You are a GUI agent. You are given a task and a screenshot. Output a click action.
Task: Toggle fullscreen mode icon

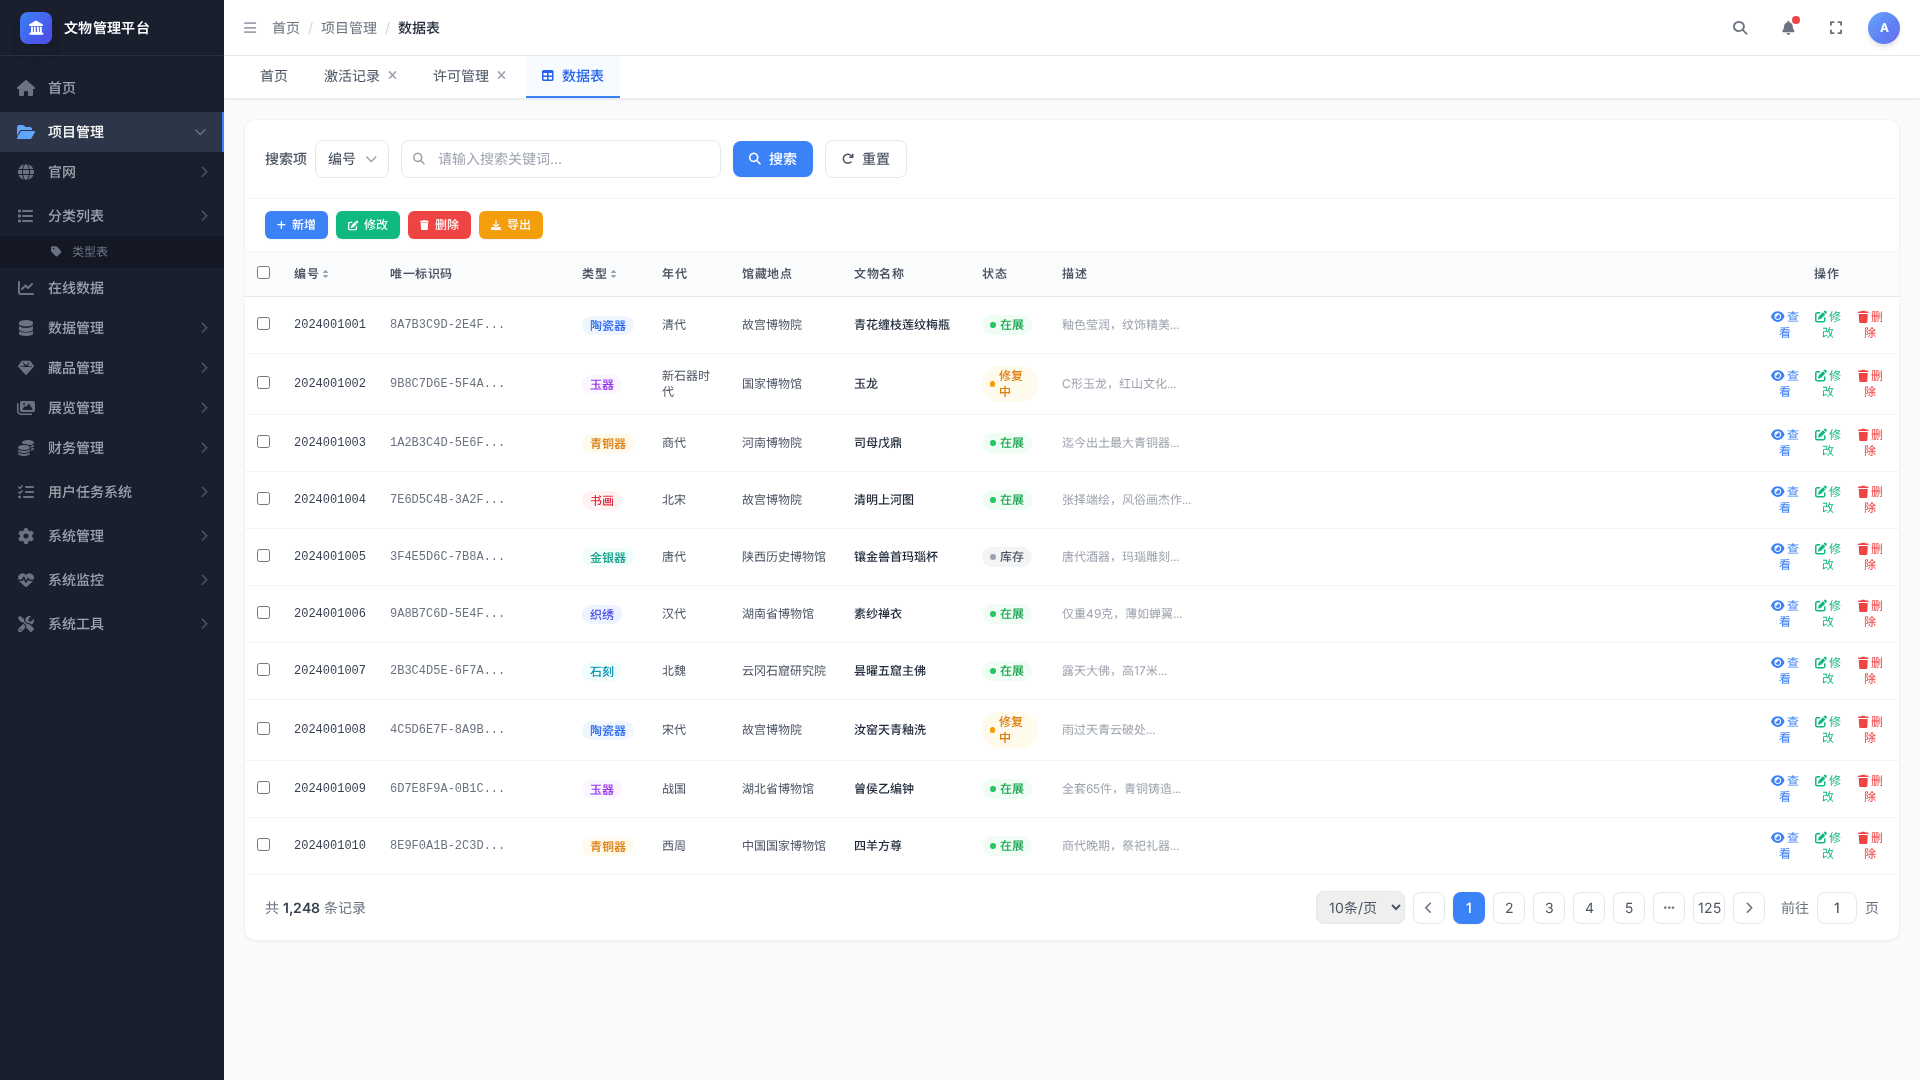(1836, 28)
